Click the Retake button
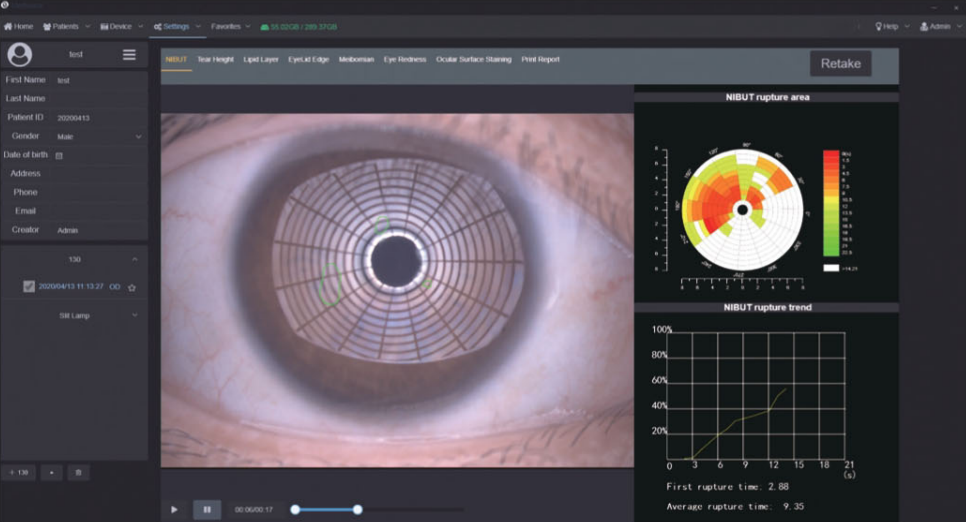The width and height of the screenshot is (966, 522). click(x=840, y=63)
